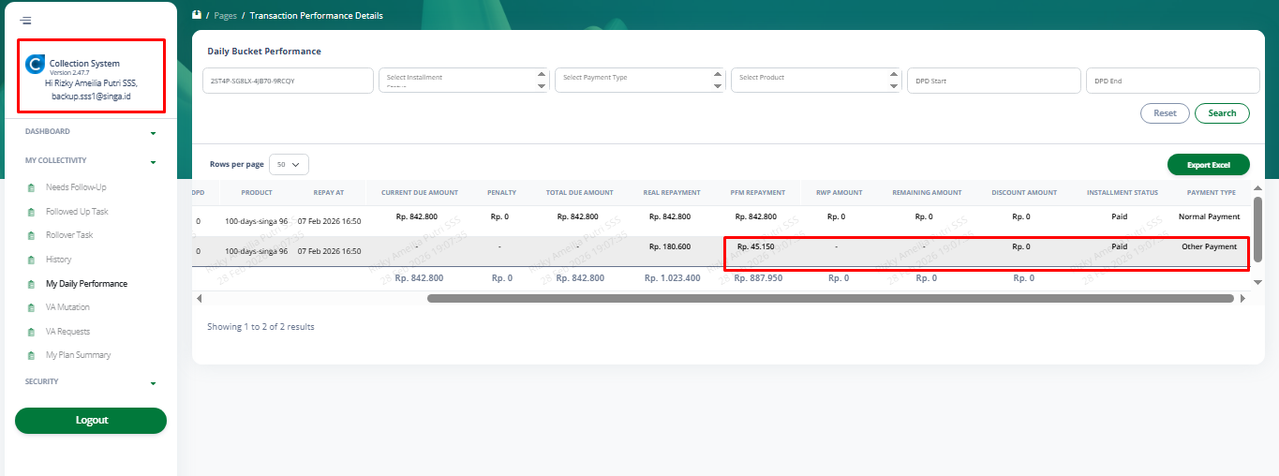1279x476 pixels.
Task: Click the DISCOUNT AMOUNT column header
Action: pos(1024,192)
